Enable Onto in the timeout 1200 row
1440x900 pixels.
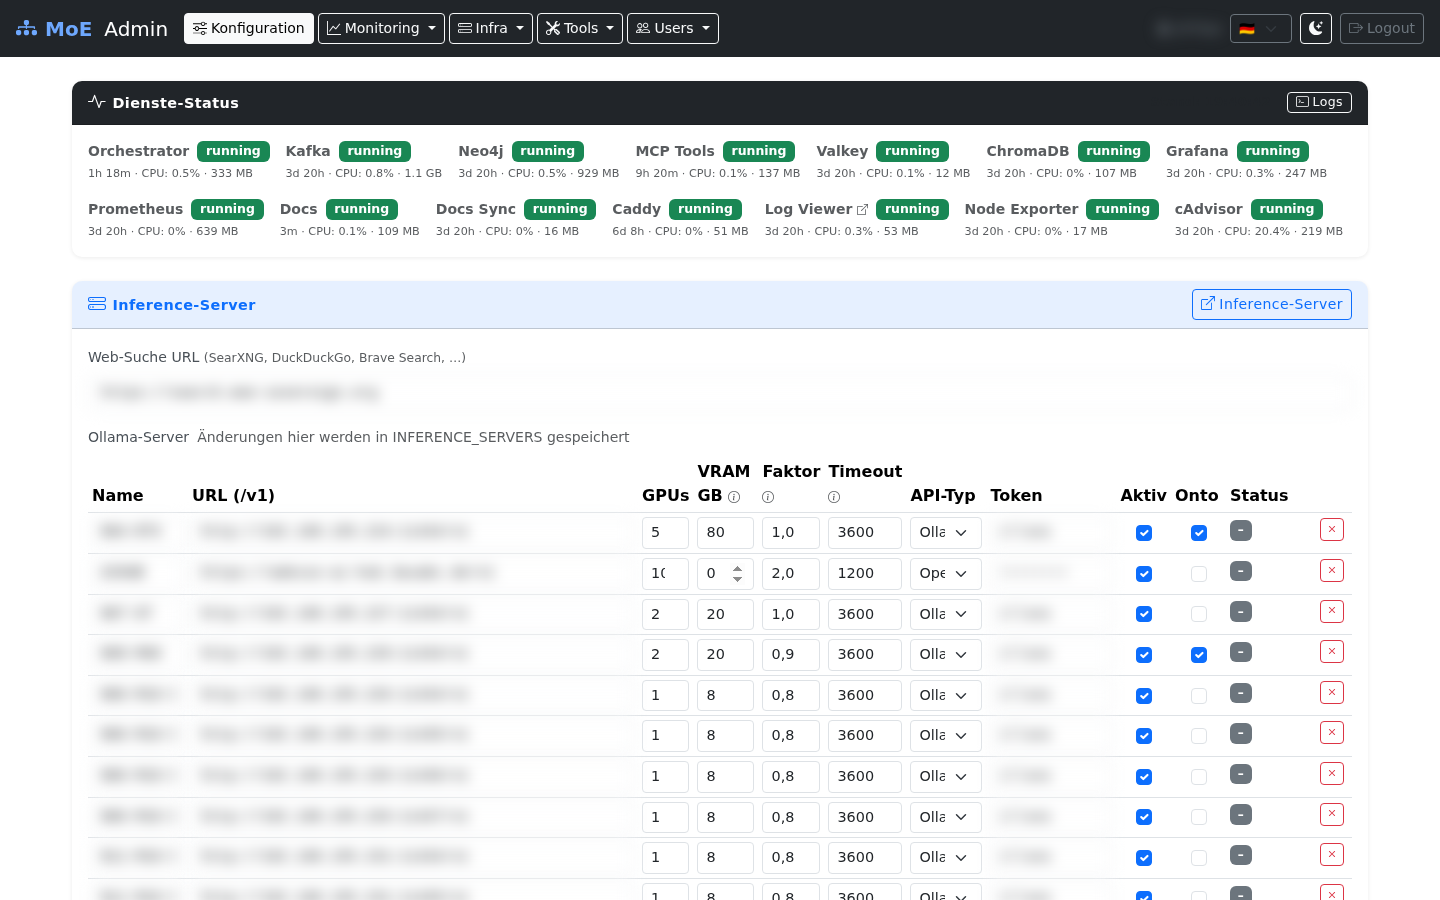click(x=1199, y=574)
